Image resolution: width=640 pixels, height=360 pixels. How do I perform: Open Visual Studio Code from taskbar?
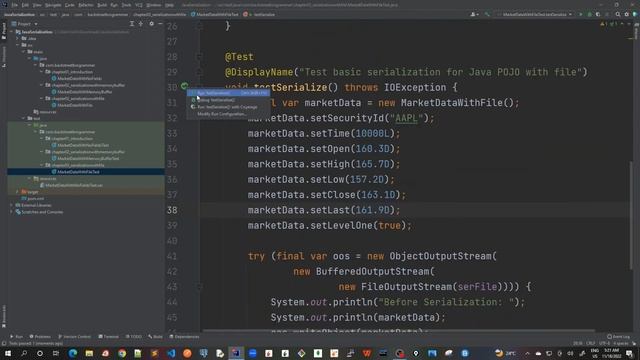coord(171,353)
